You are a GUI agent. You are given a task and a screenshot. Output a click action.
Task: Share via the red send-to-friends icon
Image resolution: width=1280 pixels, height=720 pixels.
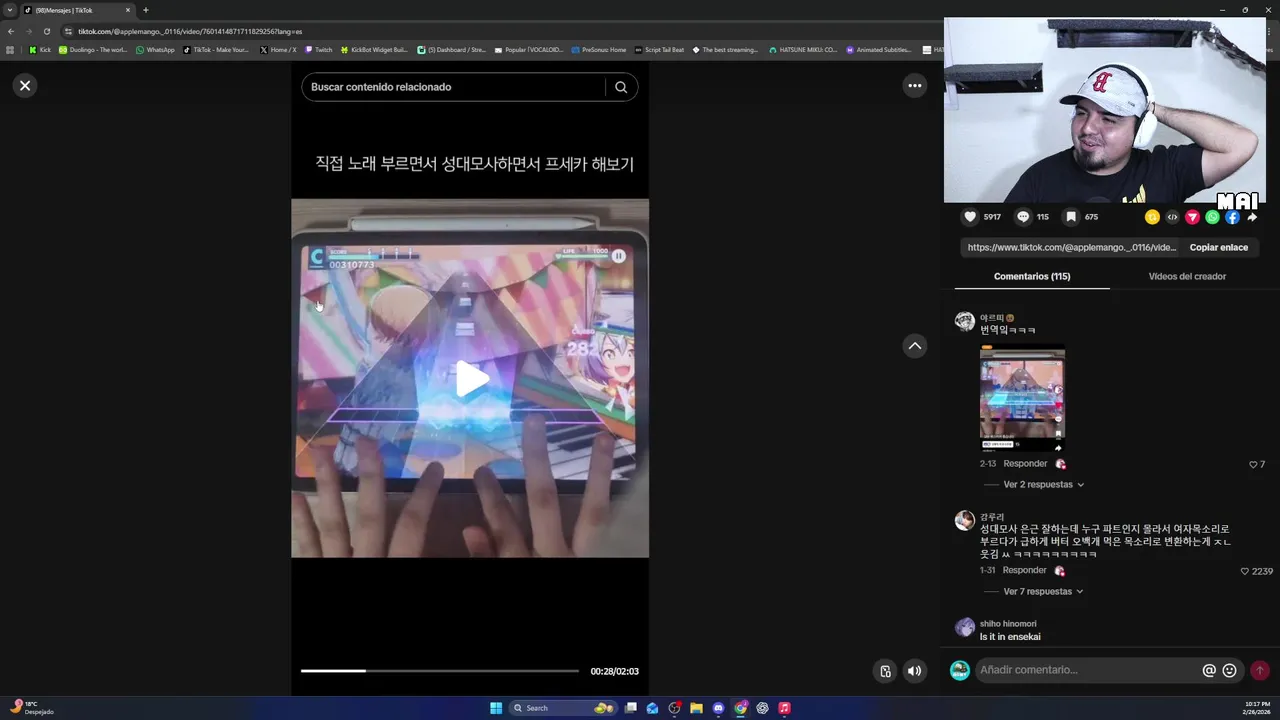1192,217
